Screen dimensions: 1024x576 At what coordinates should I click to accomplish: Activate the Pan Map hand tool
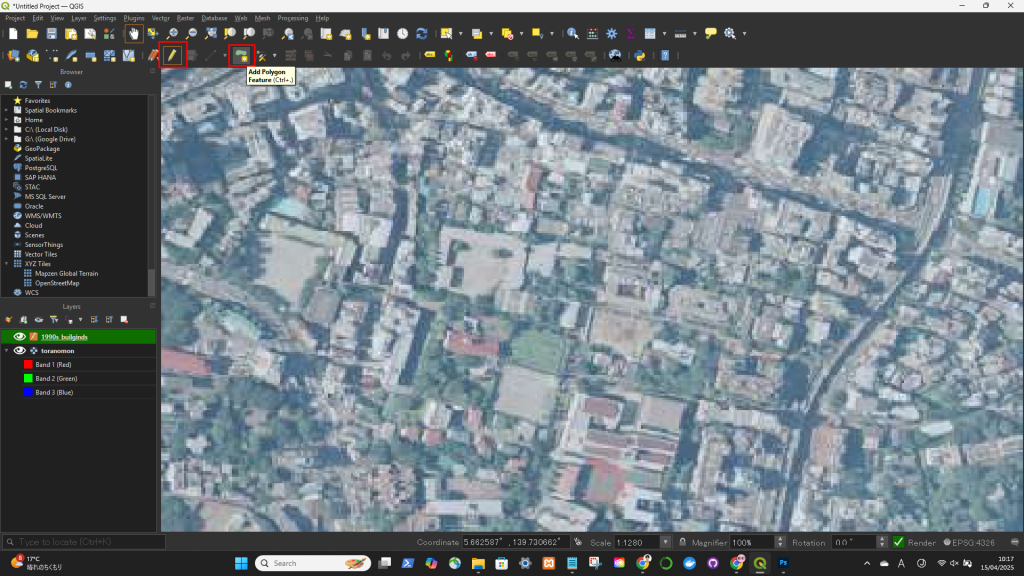click(133, 33)
